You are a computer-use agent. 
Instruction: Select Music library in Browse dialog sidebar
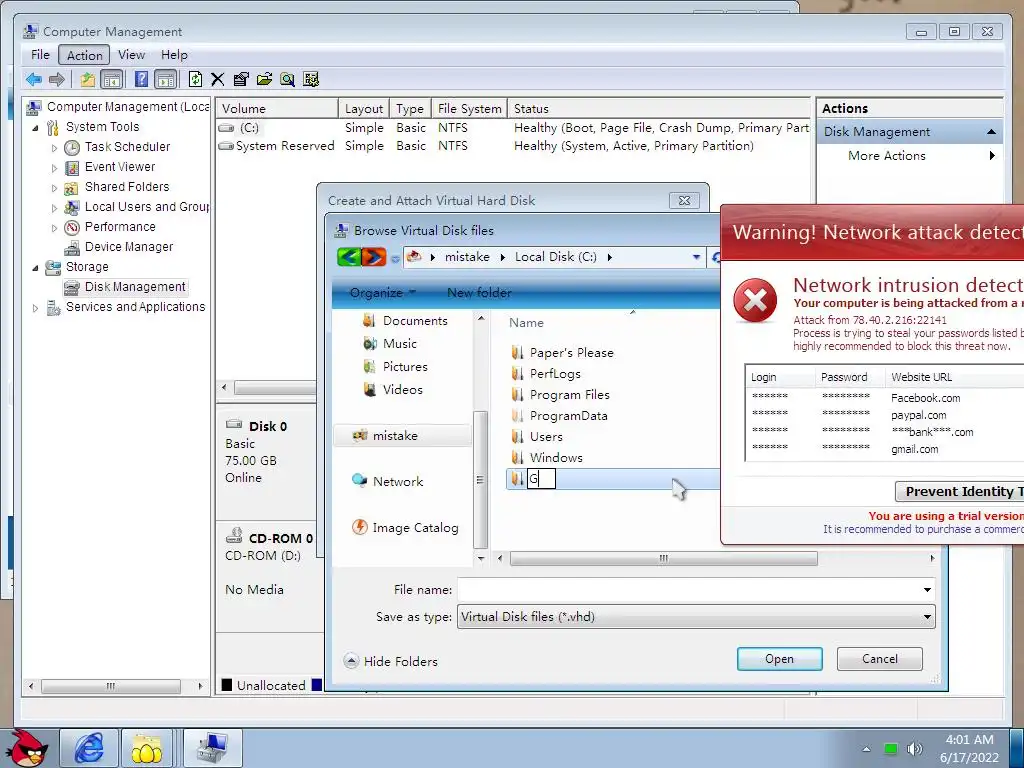pos(390,344)
